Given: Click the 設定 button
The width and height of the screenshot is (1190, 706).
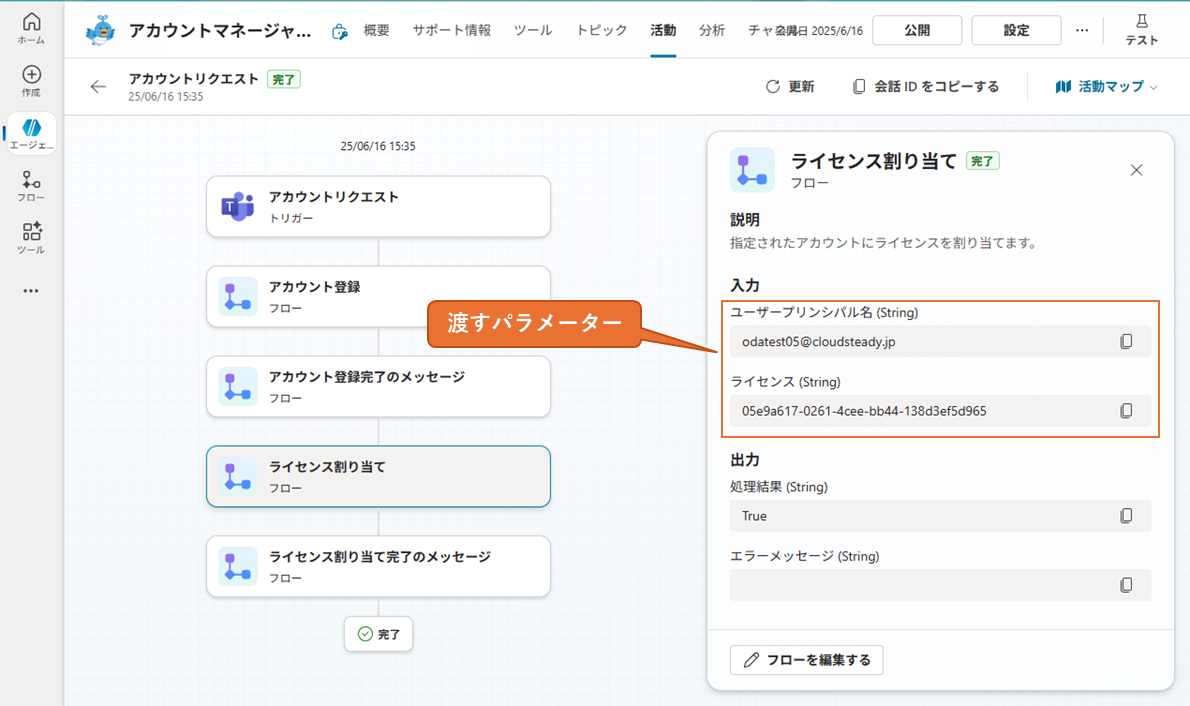Looking at the screenshot, I should tap(1016, 30).
